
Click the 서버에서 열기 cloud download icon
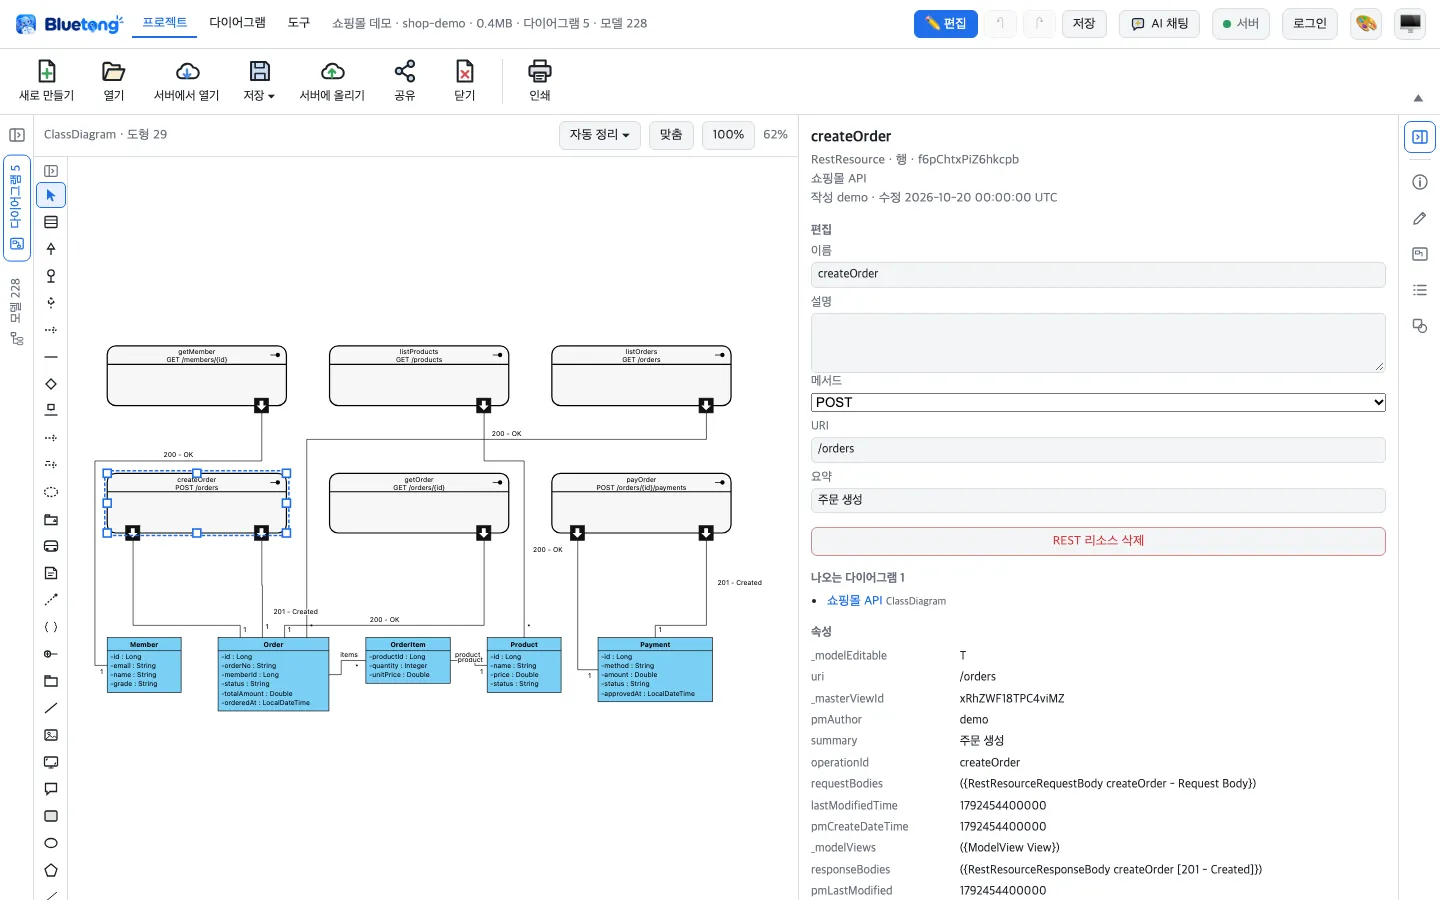click(x=187, y=71)
